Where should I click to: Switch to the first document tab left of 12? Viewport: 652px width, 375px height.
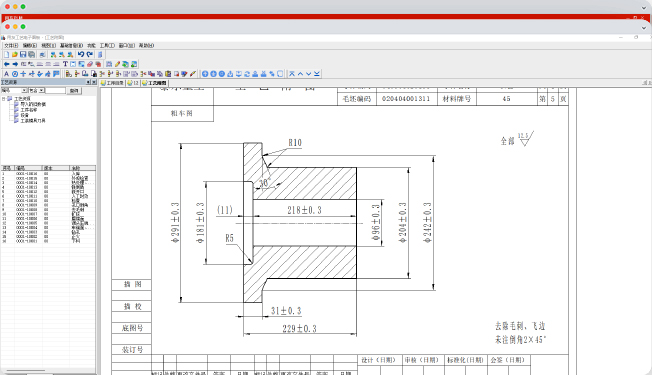coord(112,83)
